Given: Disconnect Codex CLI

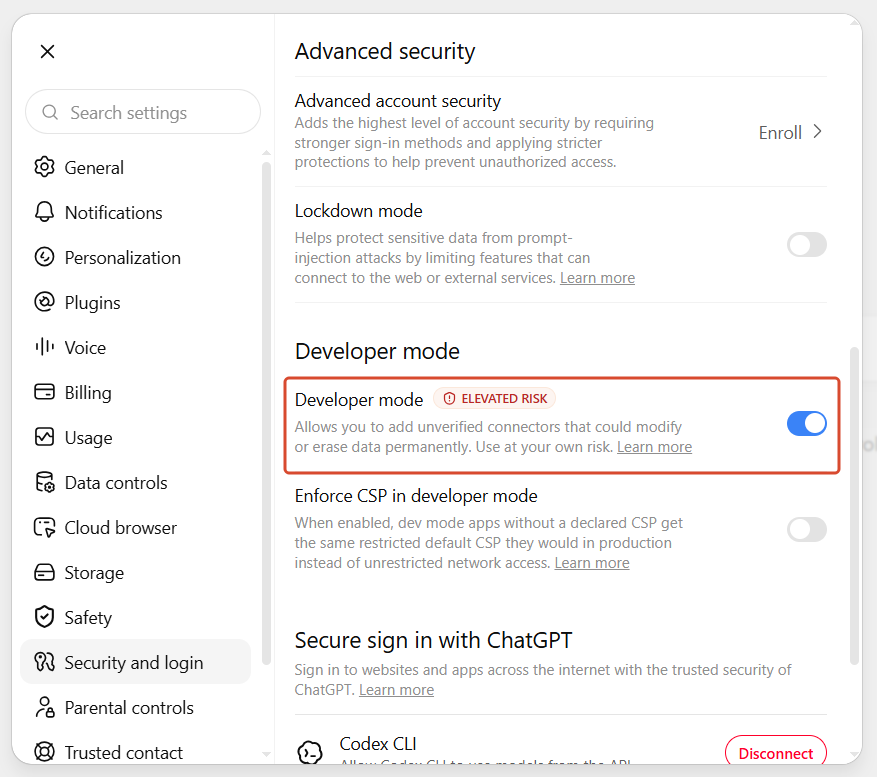Looking at the screenshot, I should click(775, 753).
